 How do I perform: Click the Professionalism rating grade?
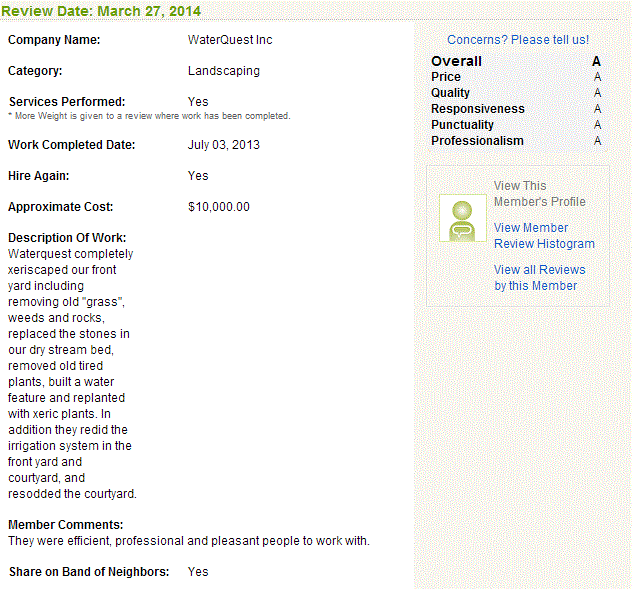[597, 141]
